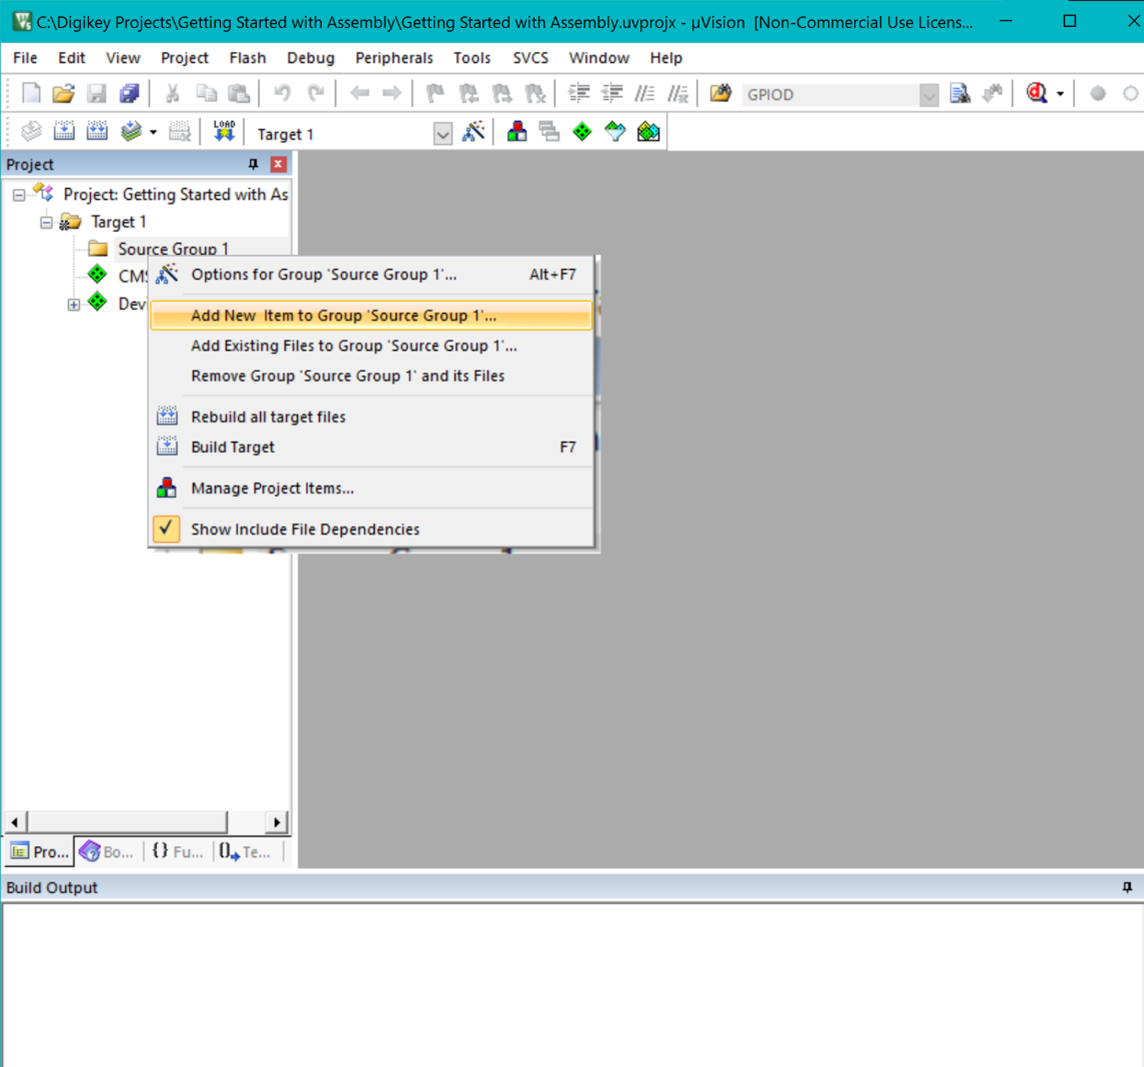The height and width of the screenshot is (1067, 1144).
Task: Expand the Device node in project tree
Action: tap(72, 304)
